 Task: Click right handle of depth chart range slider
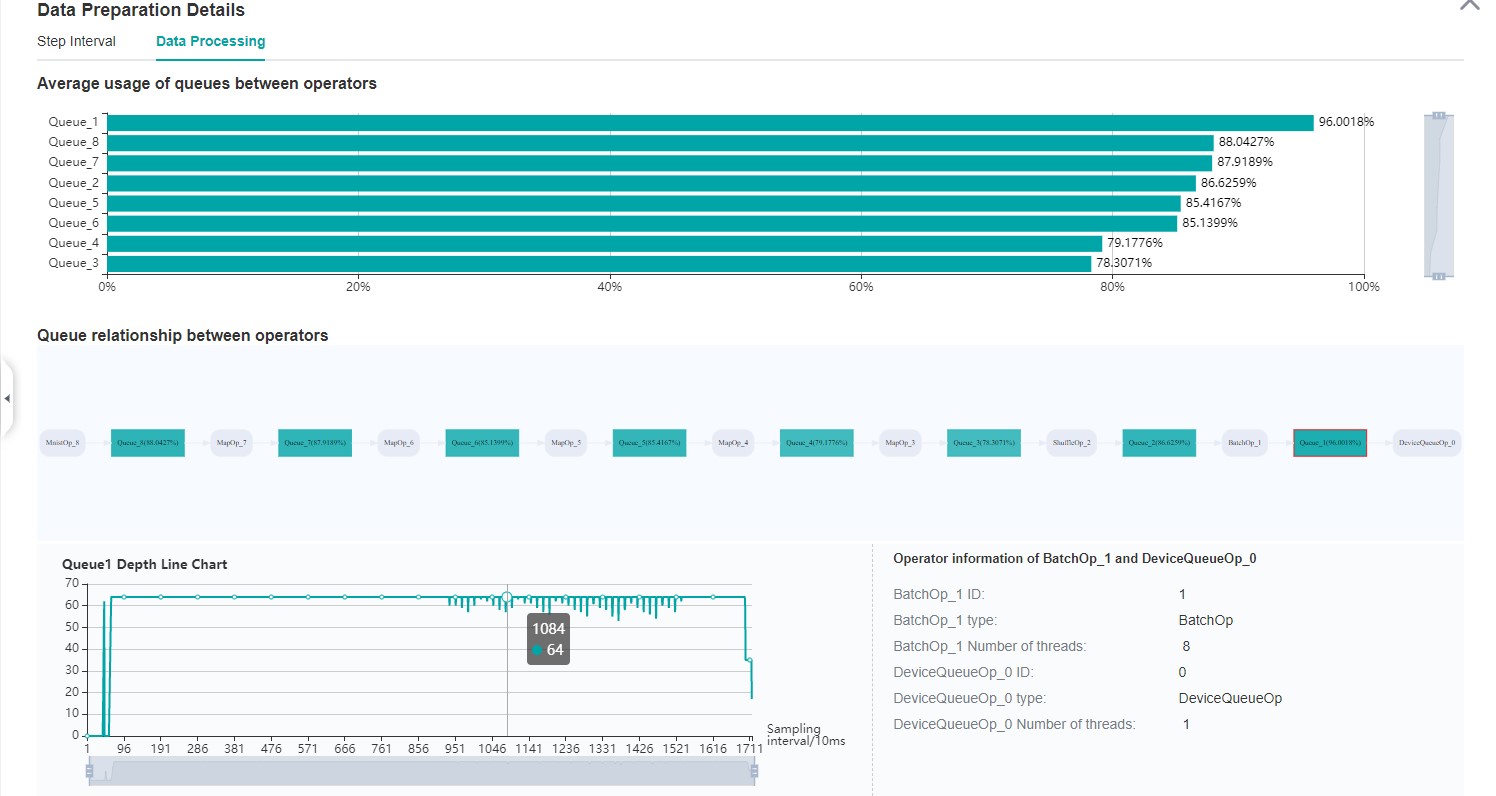754,771
